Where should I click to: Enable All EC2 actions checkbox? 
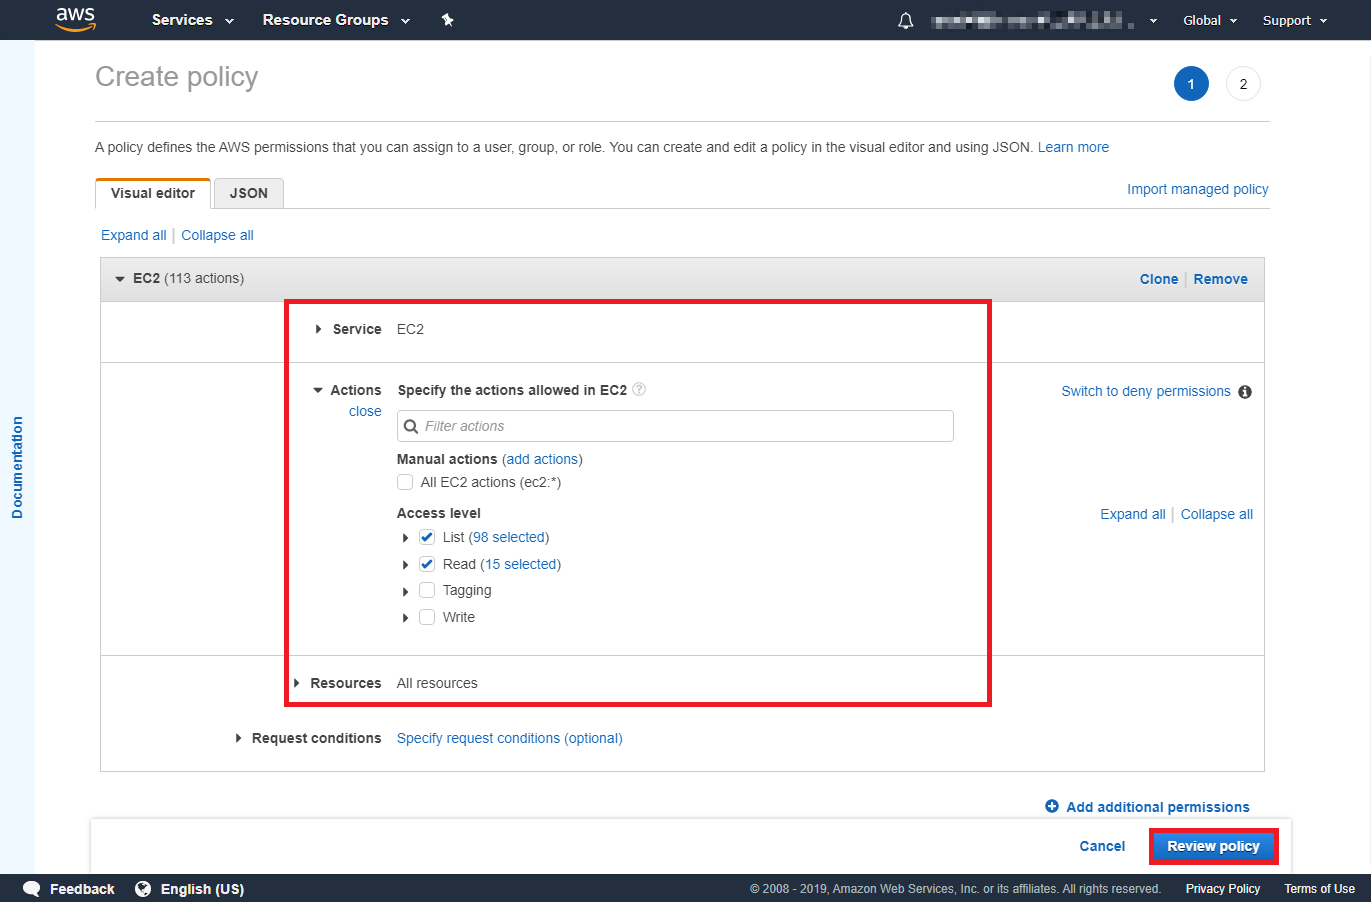(405, 482)
